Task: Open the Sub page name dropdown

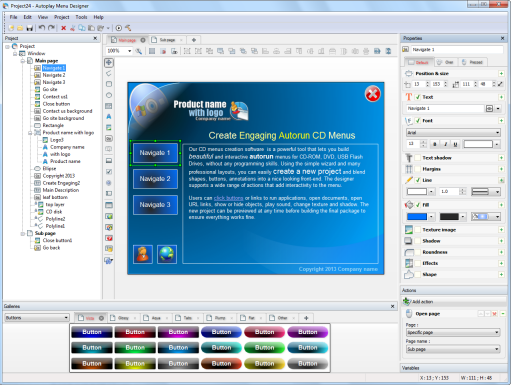Action: (x=453, y=349)
